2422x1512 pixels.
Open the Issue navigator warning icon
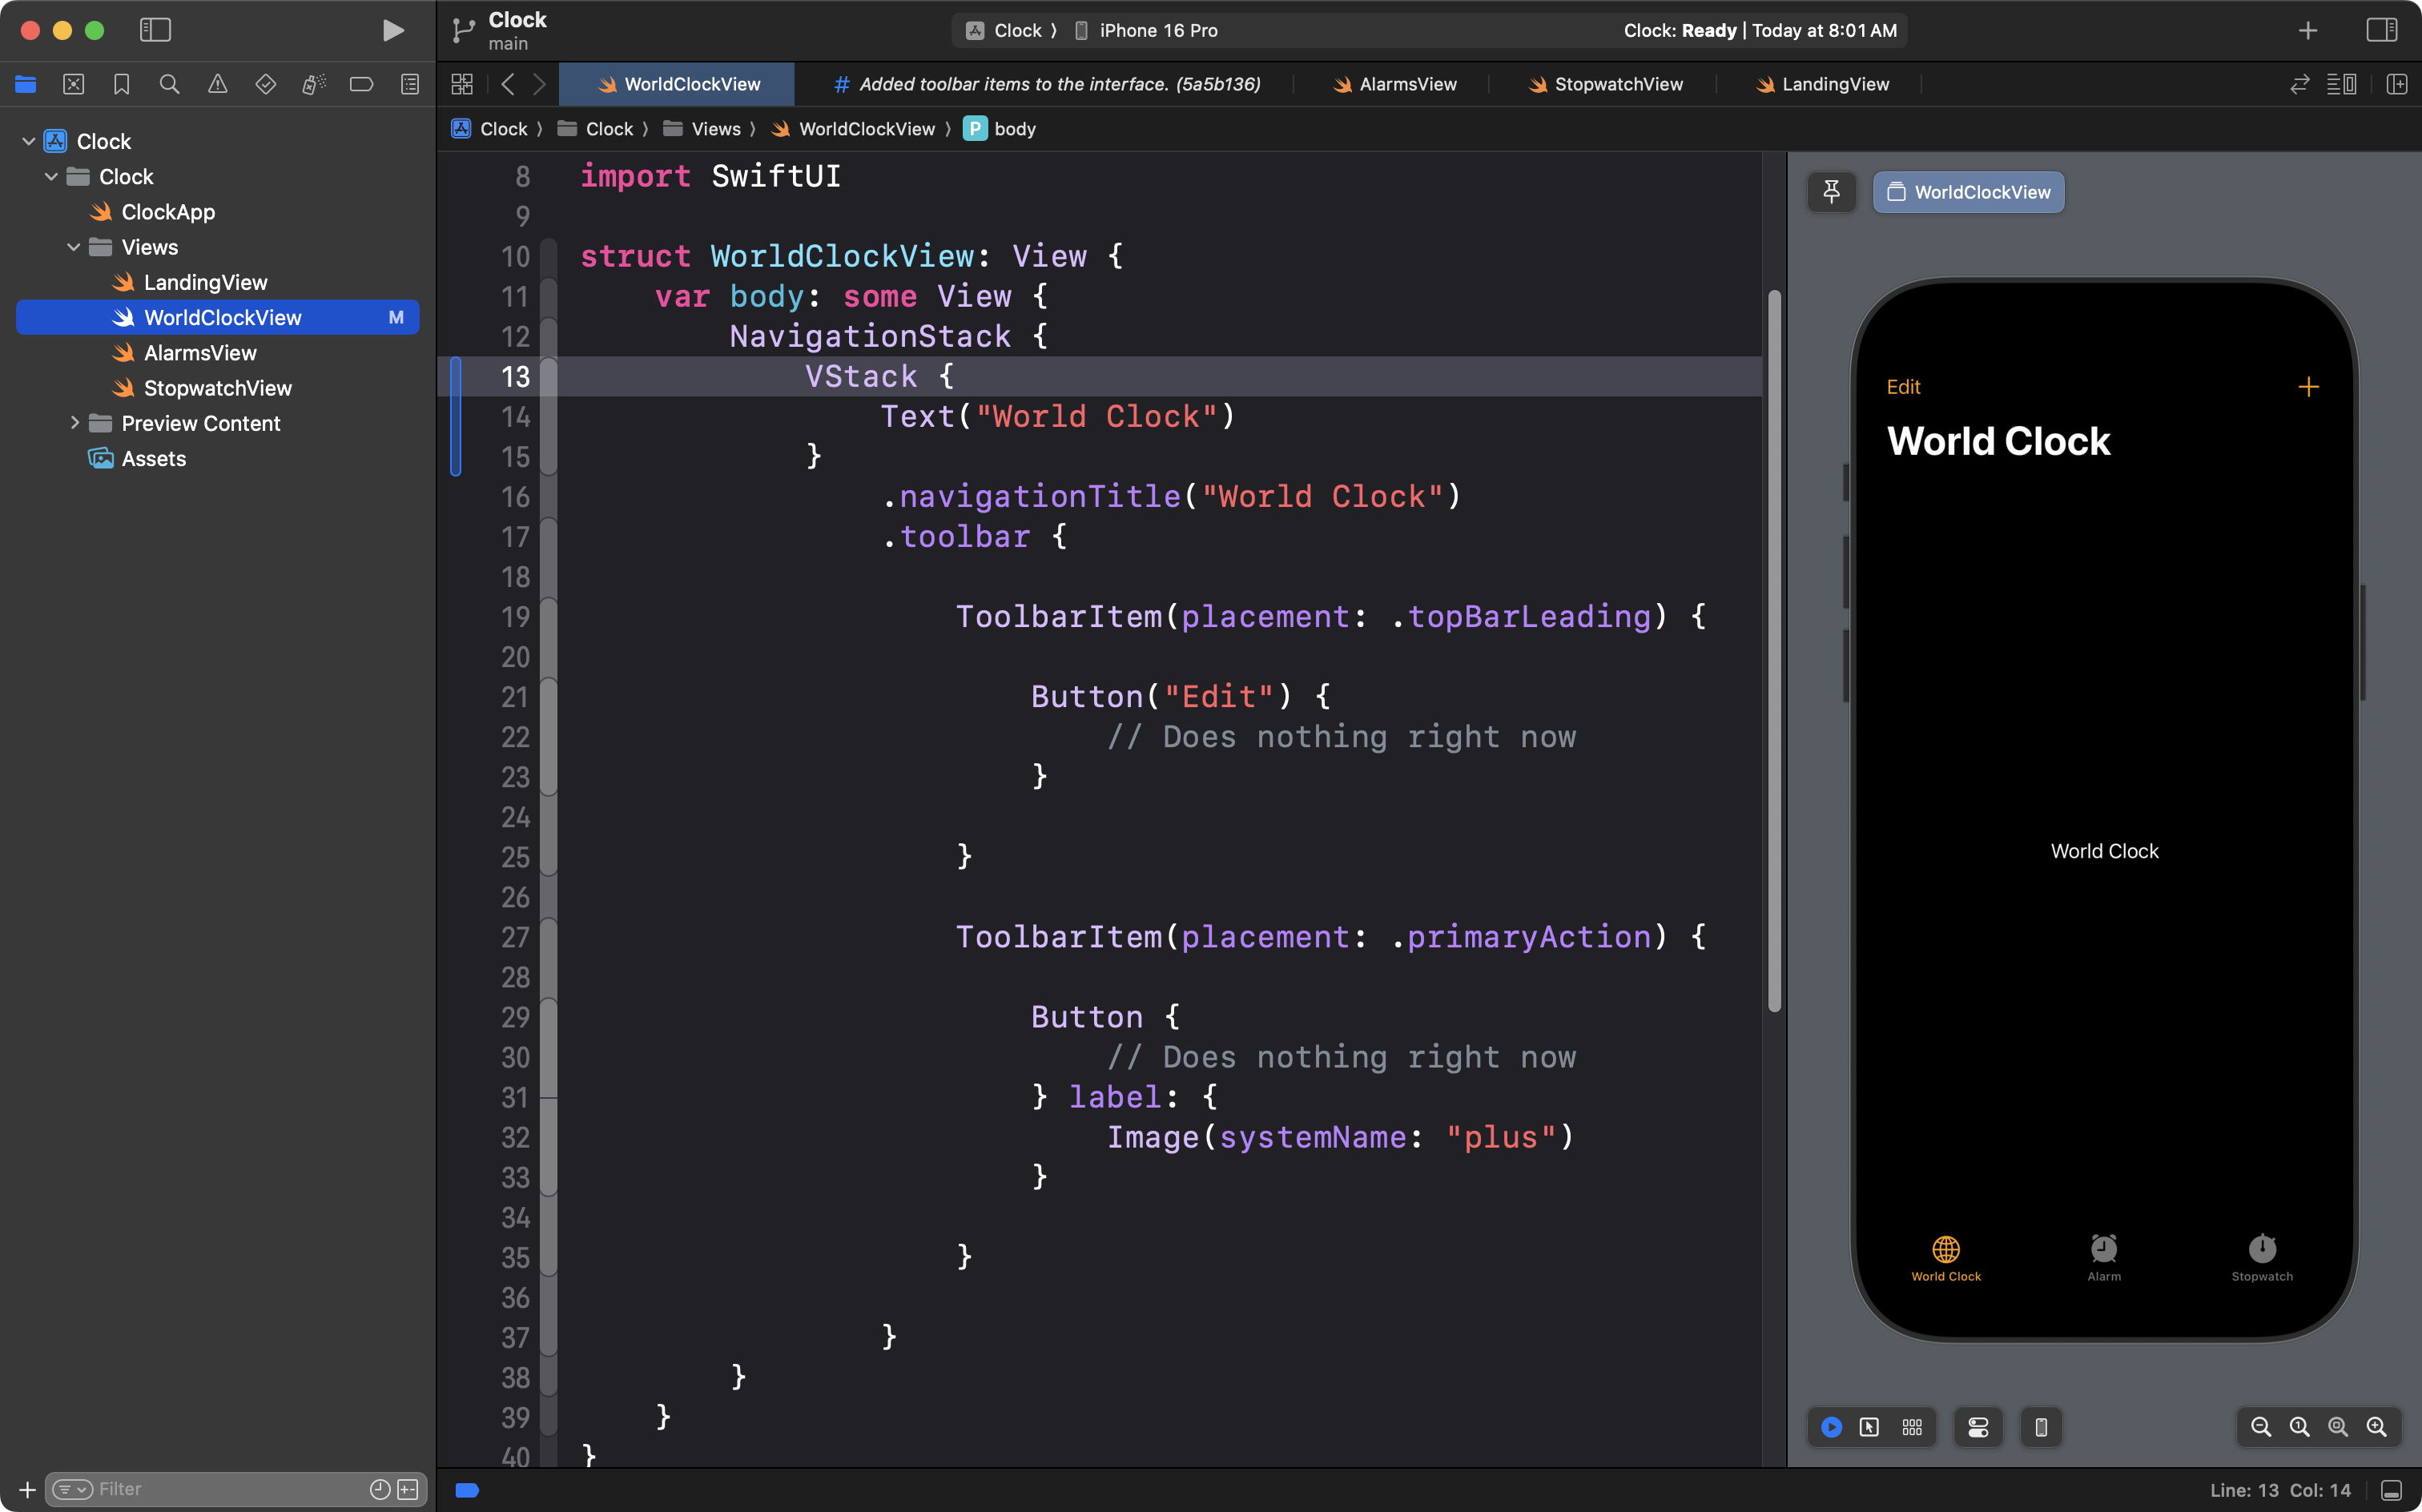click(217, 84)
